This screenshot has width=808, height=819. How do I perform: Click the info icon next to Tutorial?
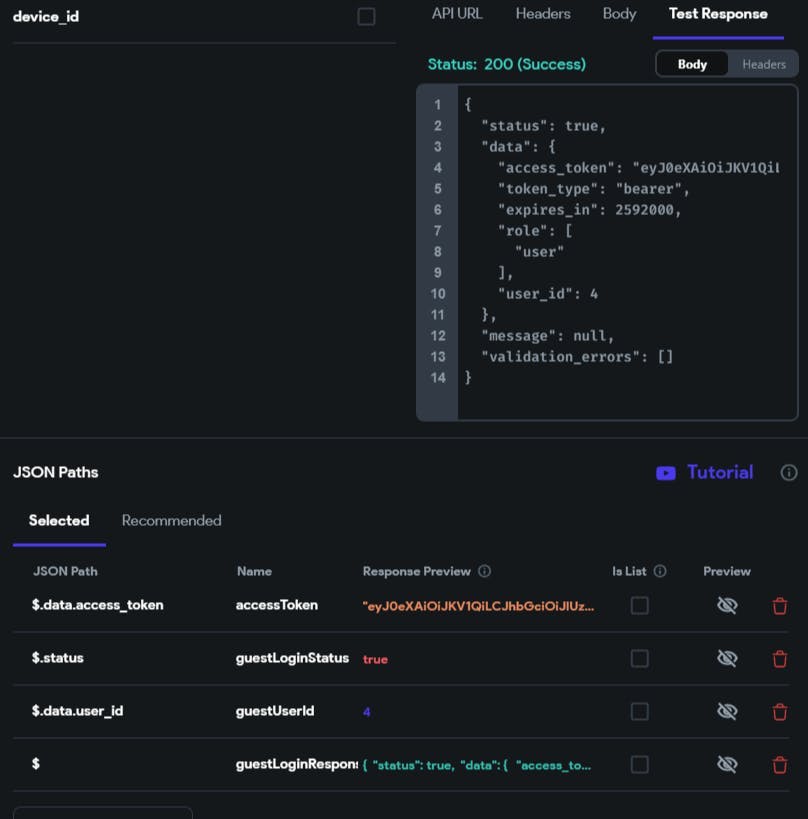click(x=789, y=473)
